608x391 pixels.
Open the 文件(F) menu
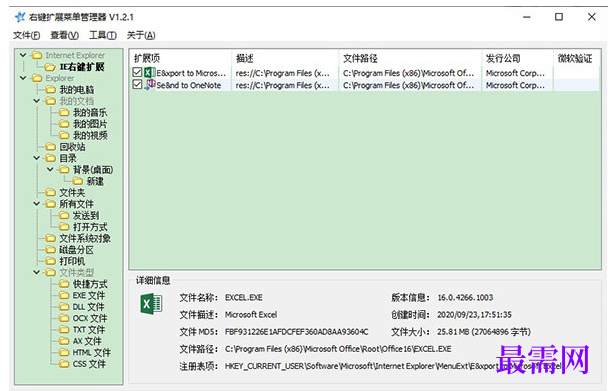pos(26,35)
